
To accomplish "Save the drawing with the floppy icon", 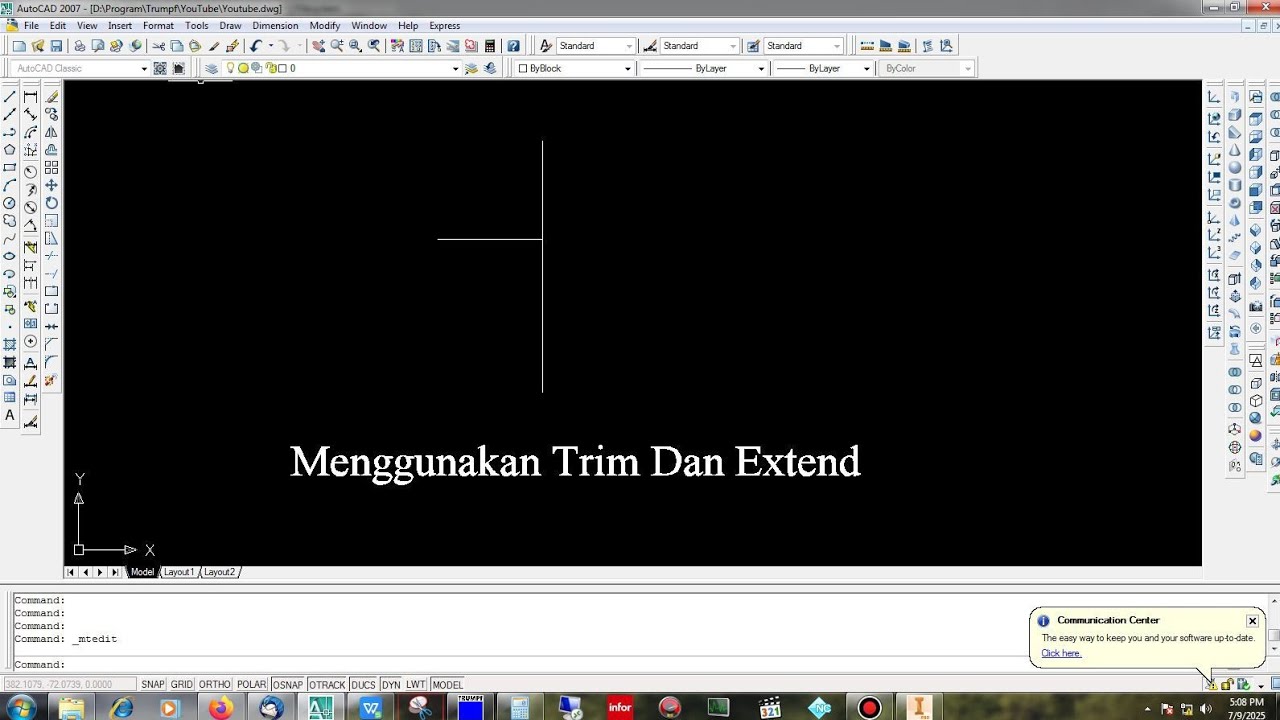I will click(x=56, y=46).
